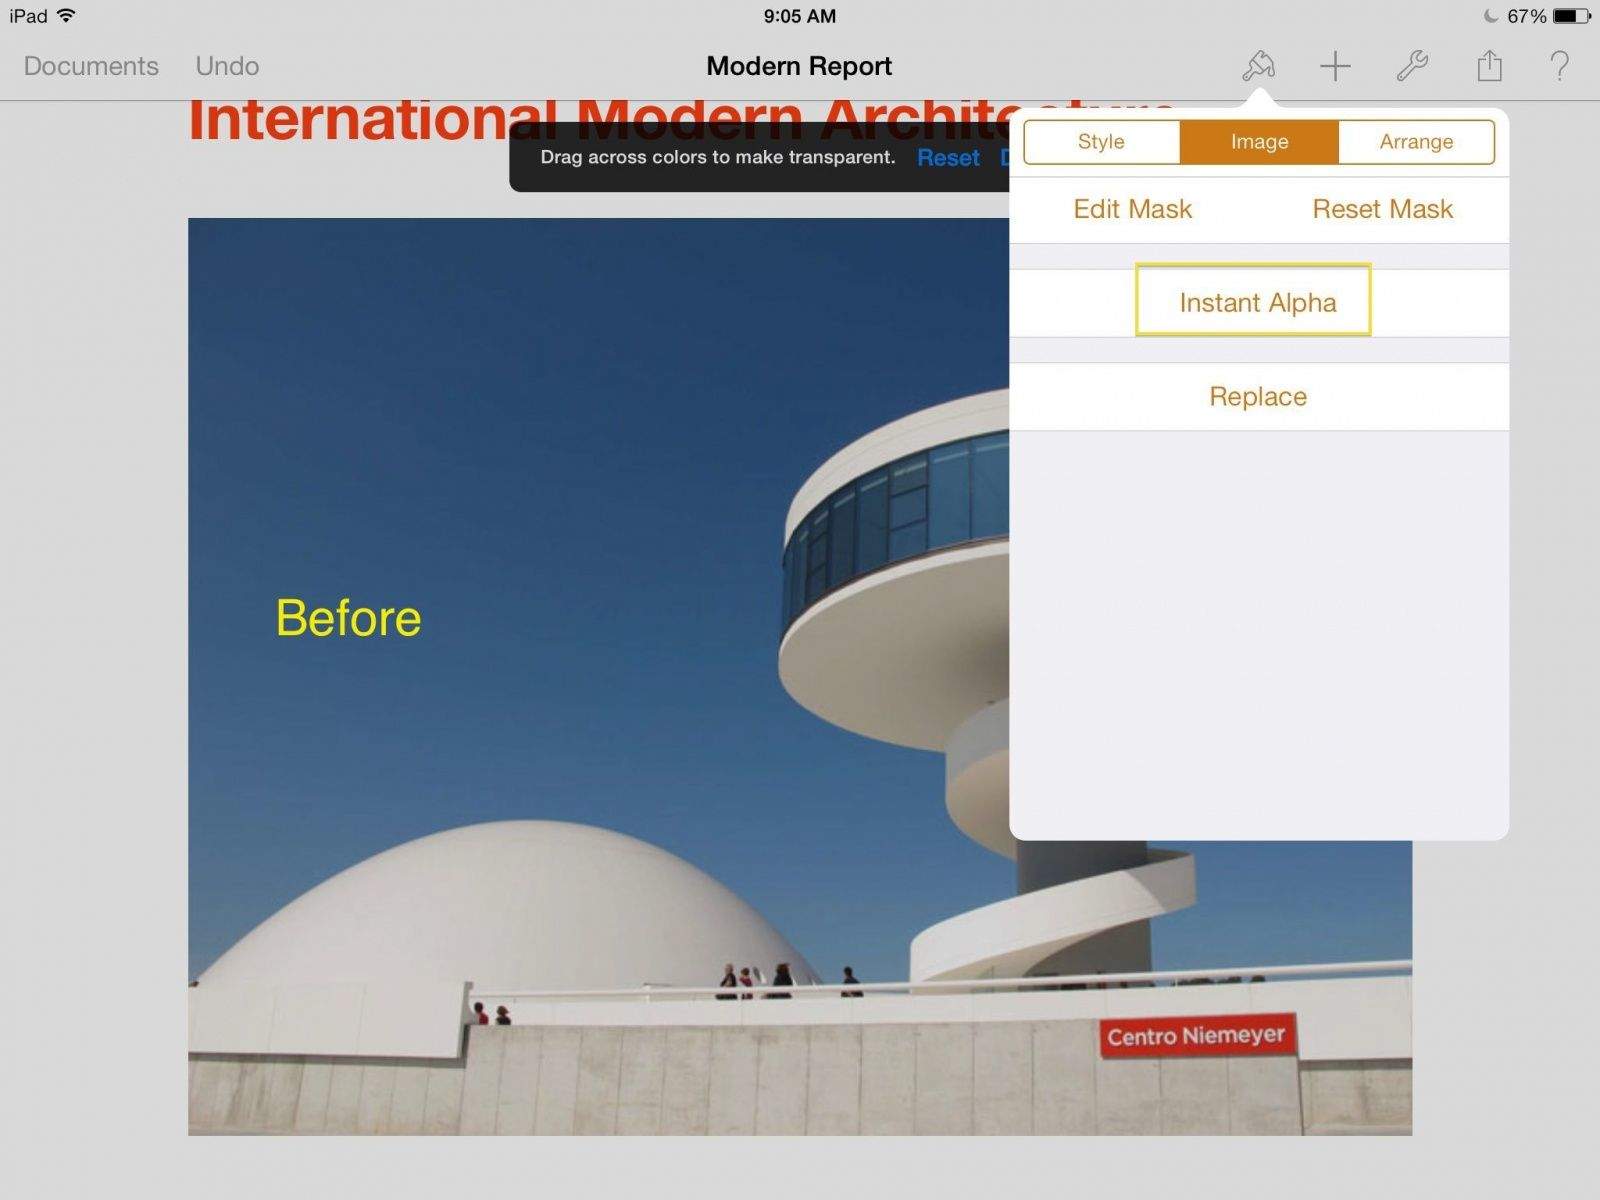Reset the Instant Alpha transparency selection
Viewport: 1600px width, 1200px height.
tap(947, 157)
